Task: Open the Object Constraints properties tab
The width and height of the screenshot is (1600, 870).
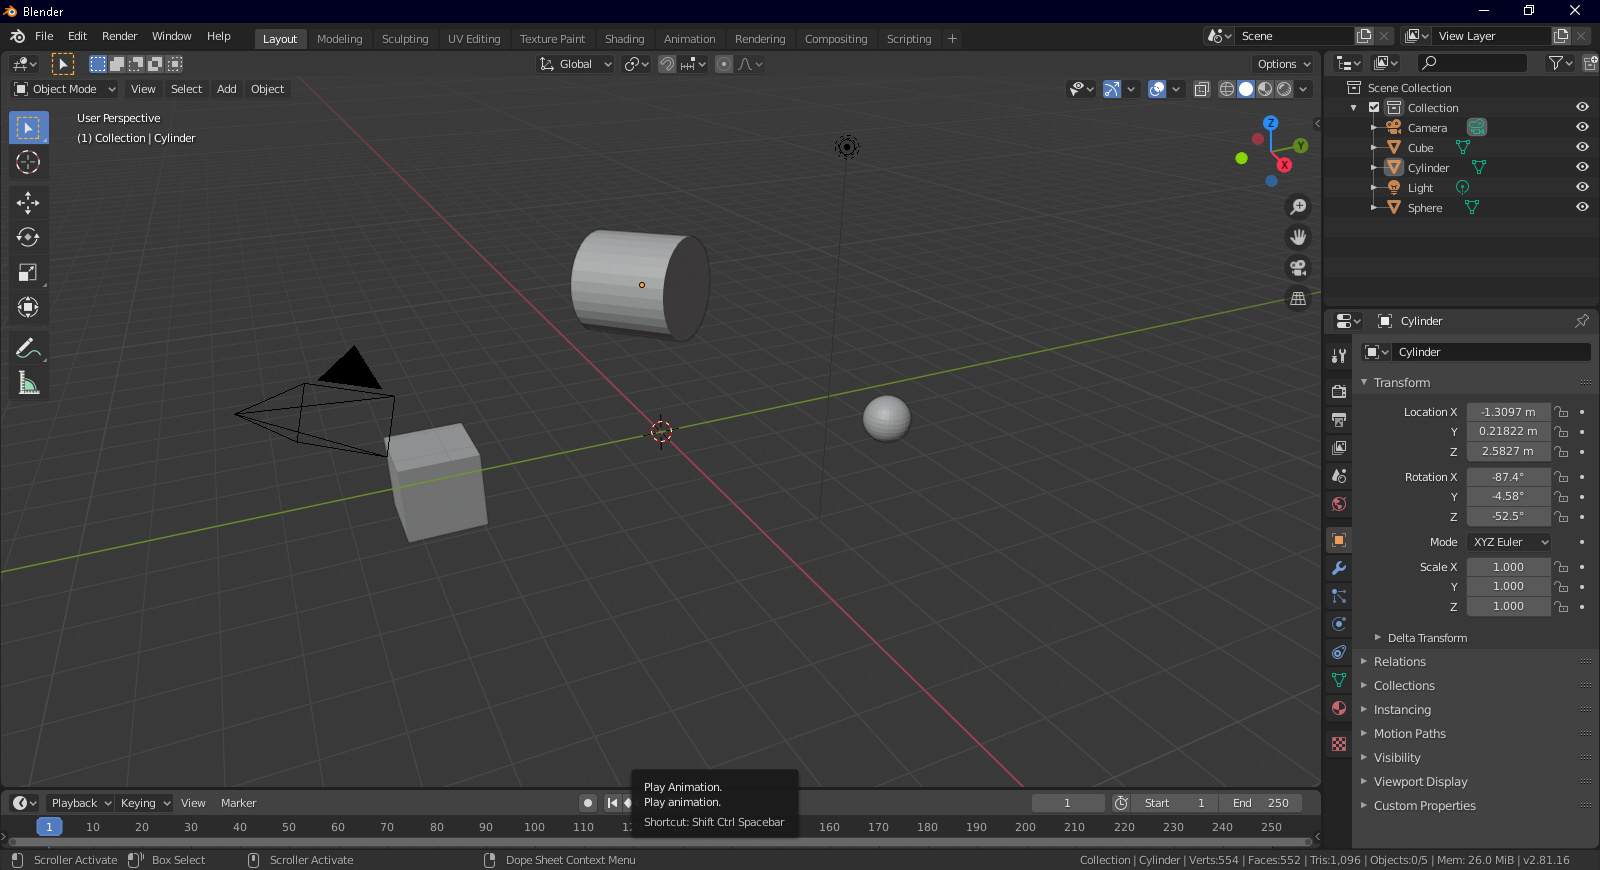Action: (1339, 652)
